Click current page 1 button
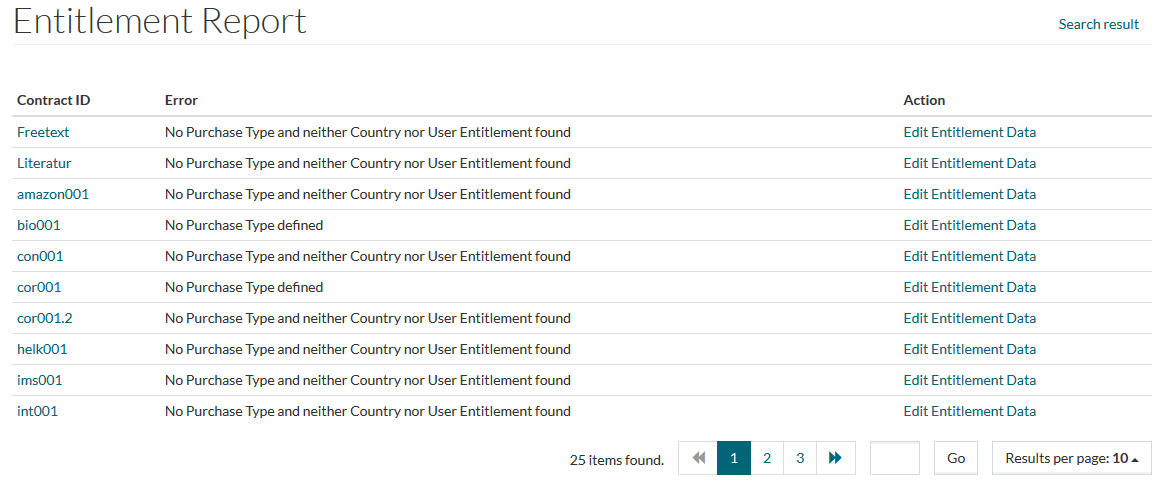 point(734,458)
